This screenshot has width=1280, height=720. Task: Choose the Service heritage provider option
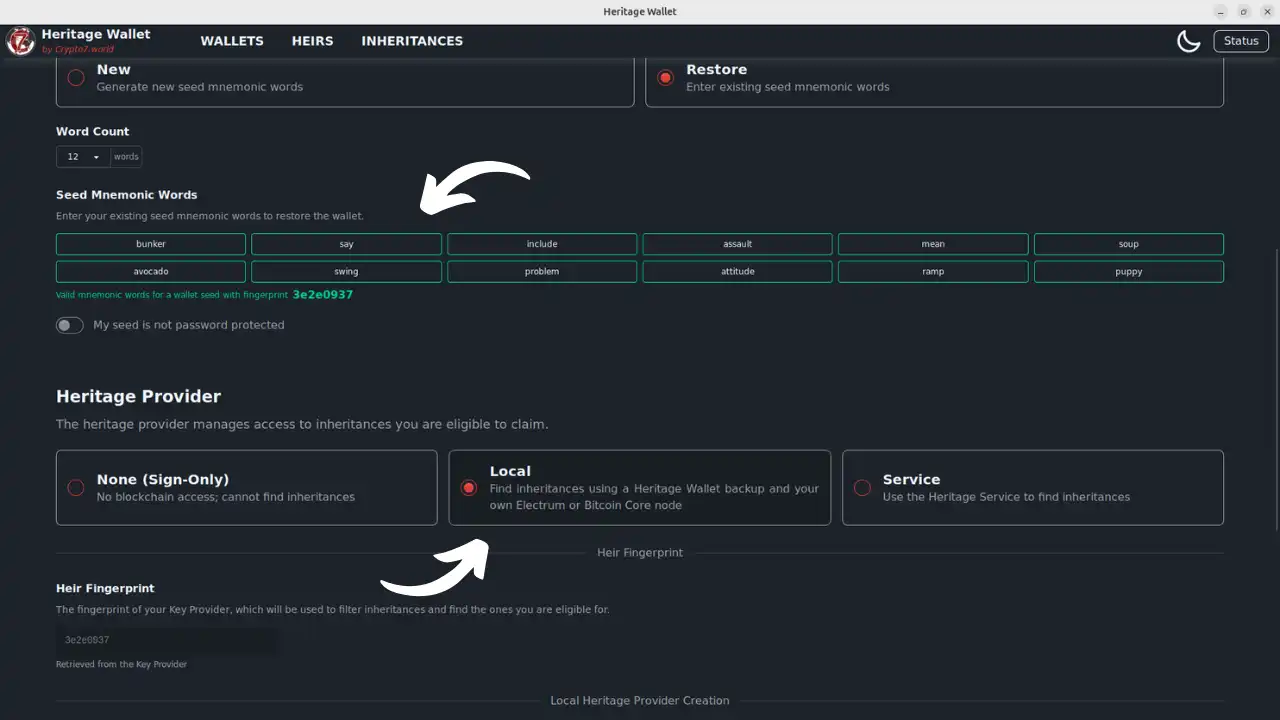pos(862,488)
